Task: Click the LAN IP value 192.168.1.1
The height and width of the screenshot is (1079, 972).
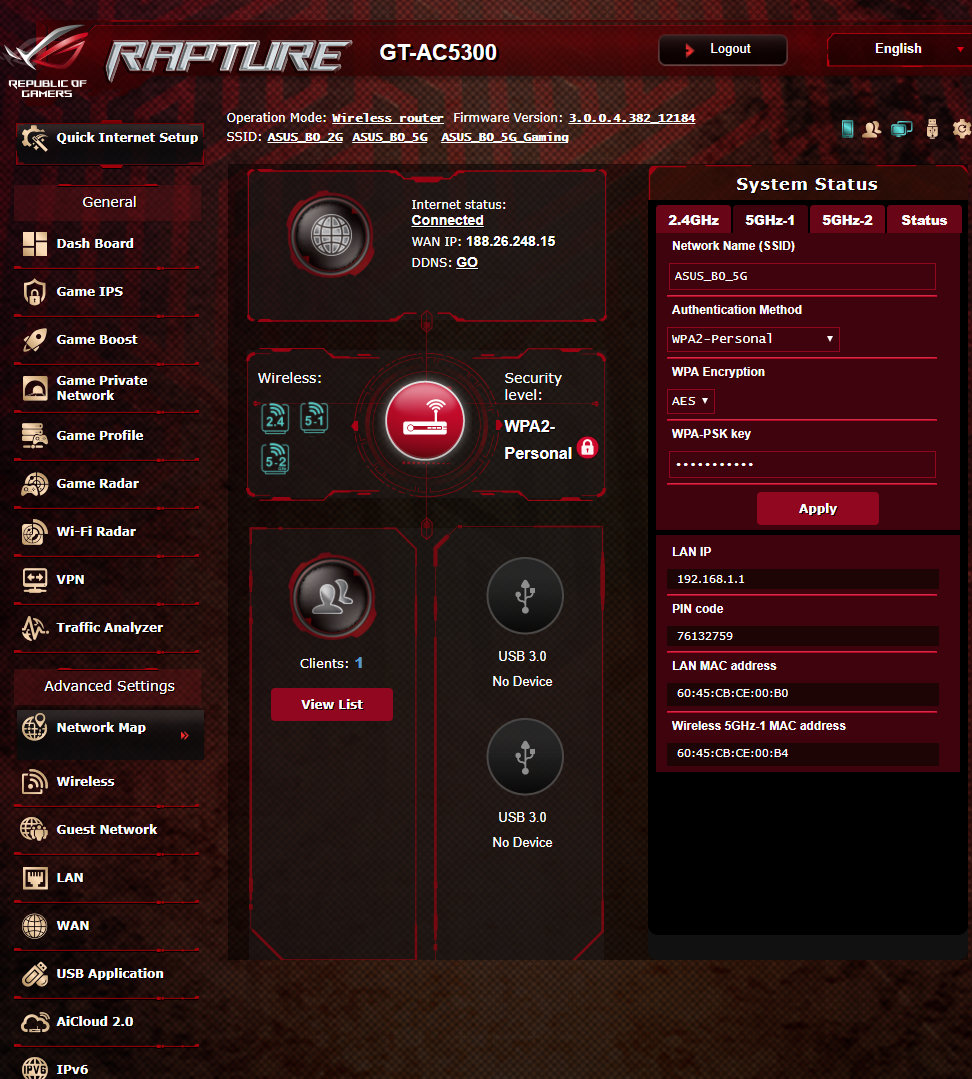Action: point(711,579)
